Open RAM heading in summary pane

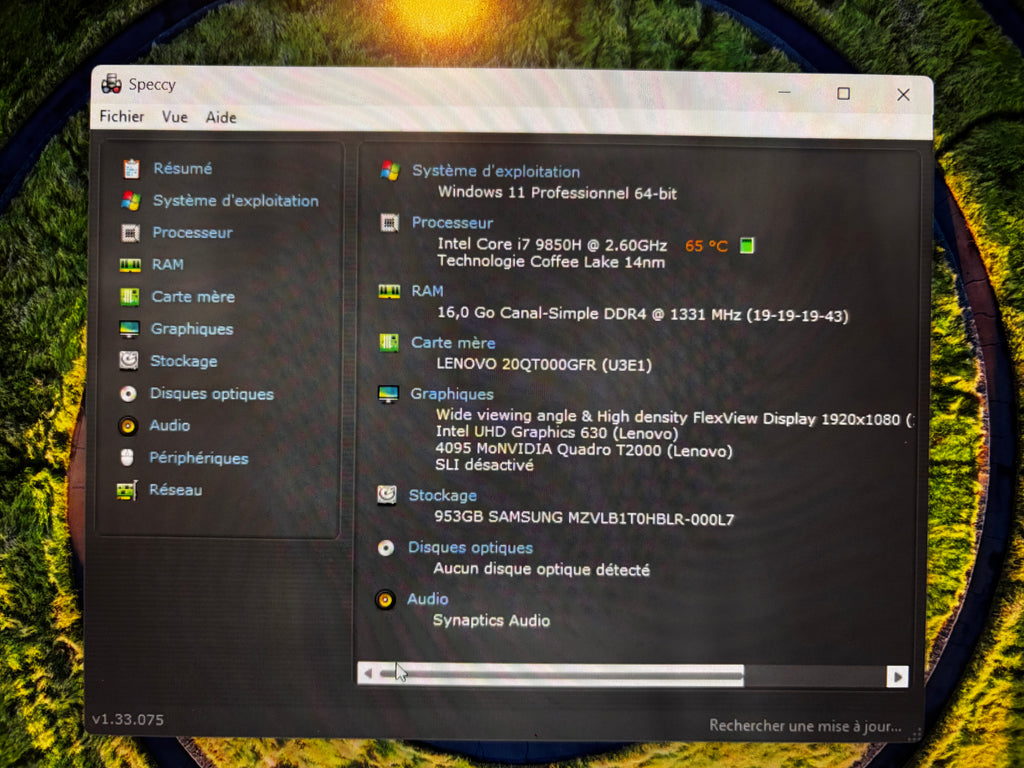427,291
